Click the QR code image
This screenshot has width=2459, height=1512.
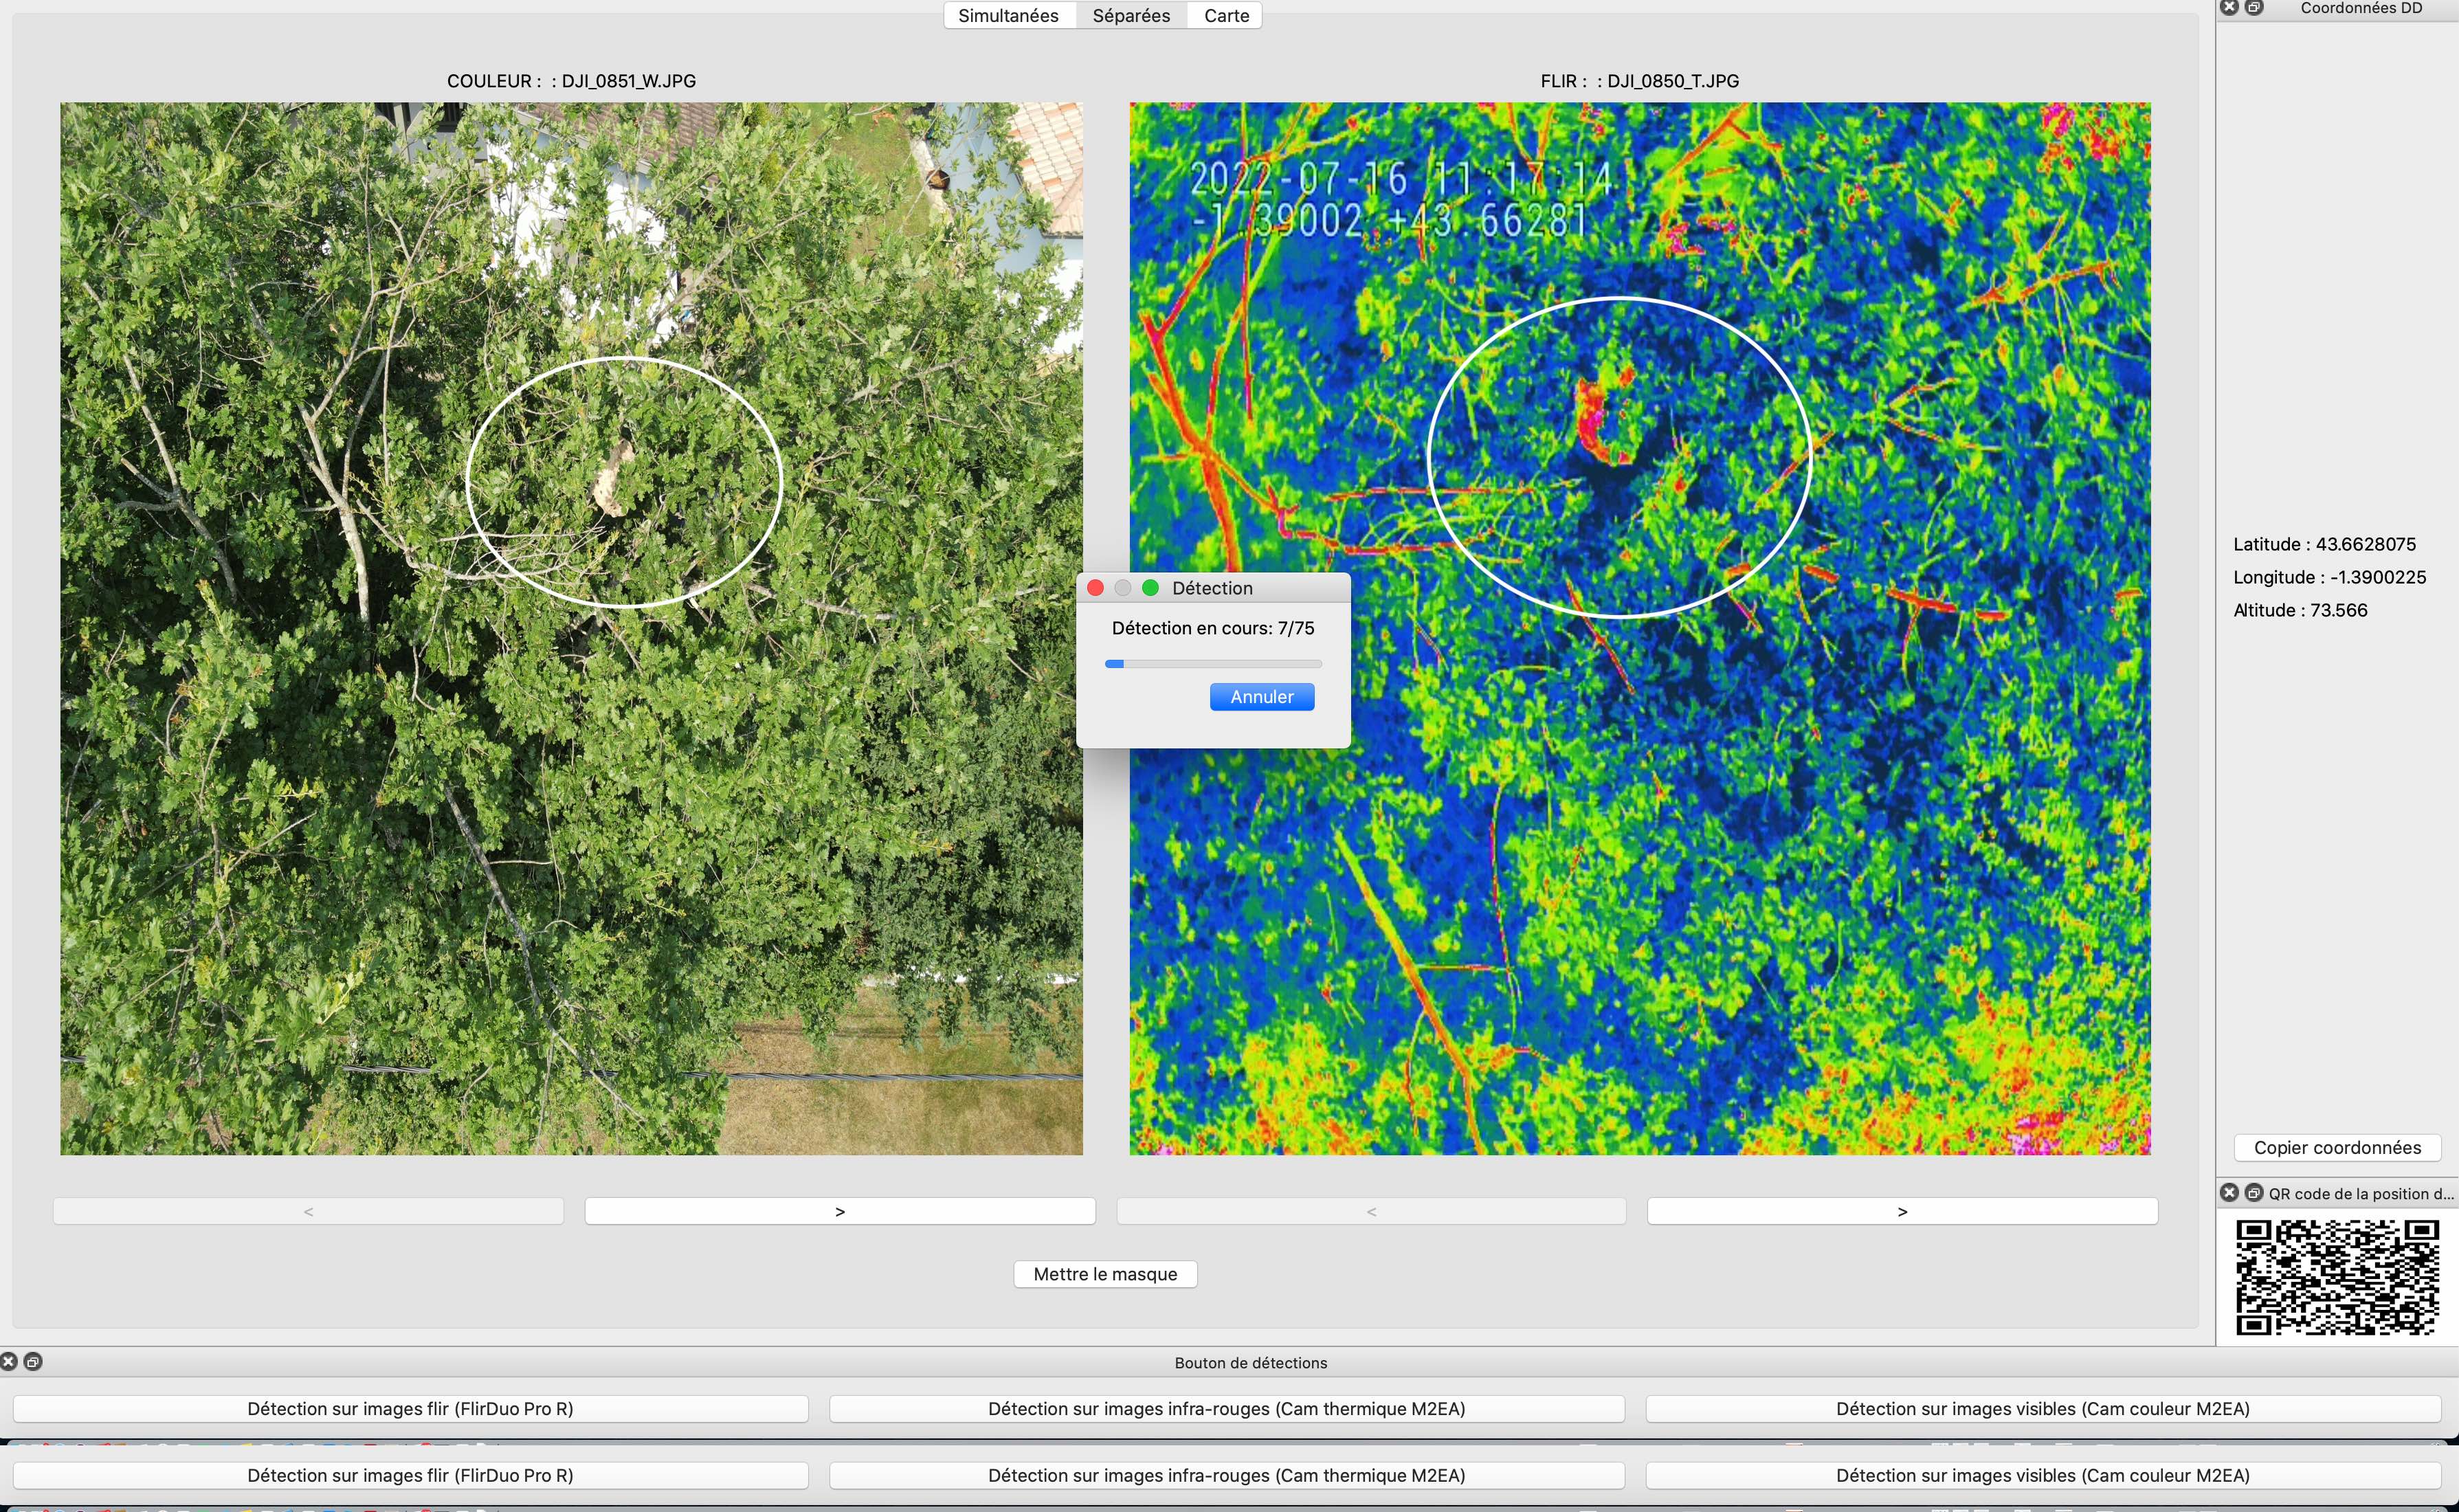2337,1277
